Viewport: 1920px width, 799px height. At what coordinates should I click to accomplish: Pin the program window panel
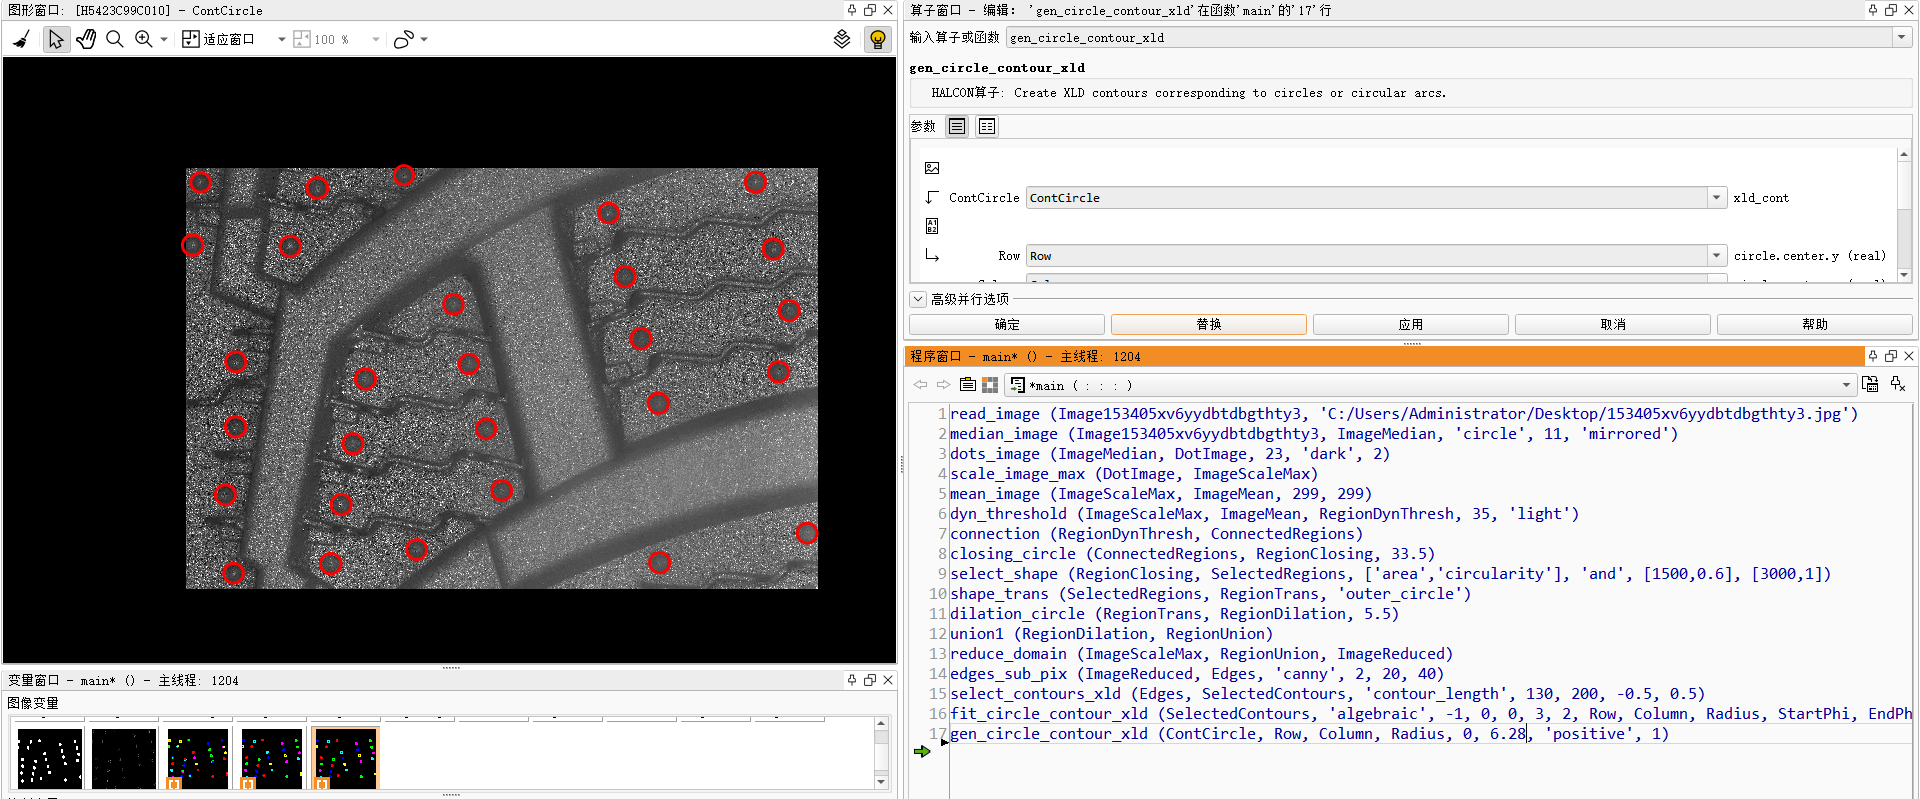(x=1873, y=356)
